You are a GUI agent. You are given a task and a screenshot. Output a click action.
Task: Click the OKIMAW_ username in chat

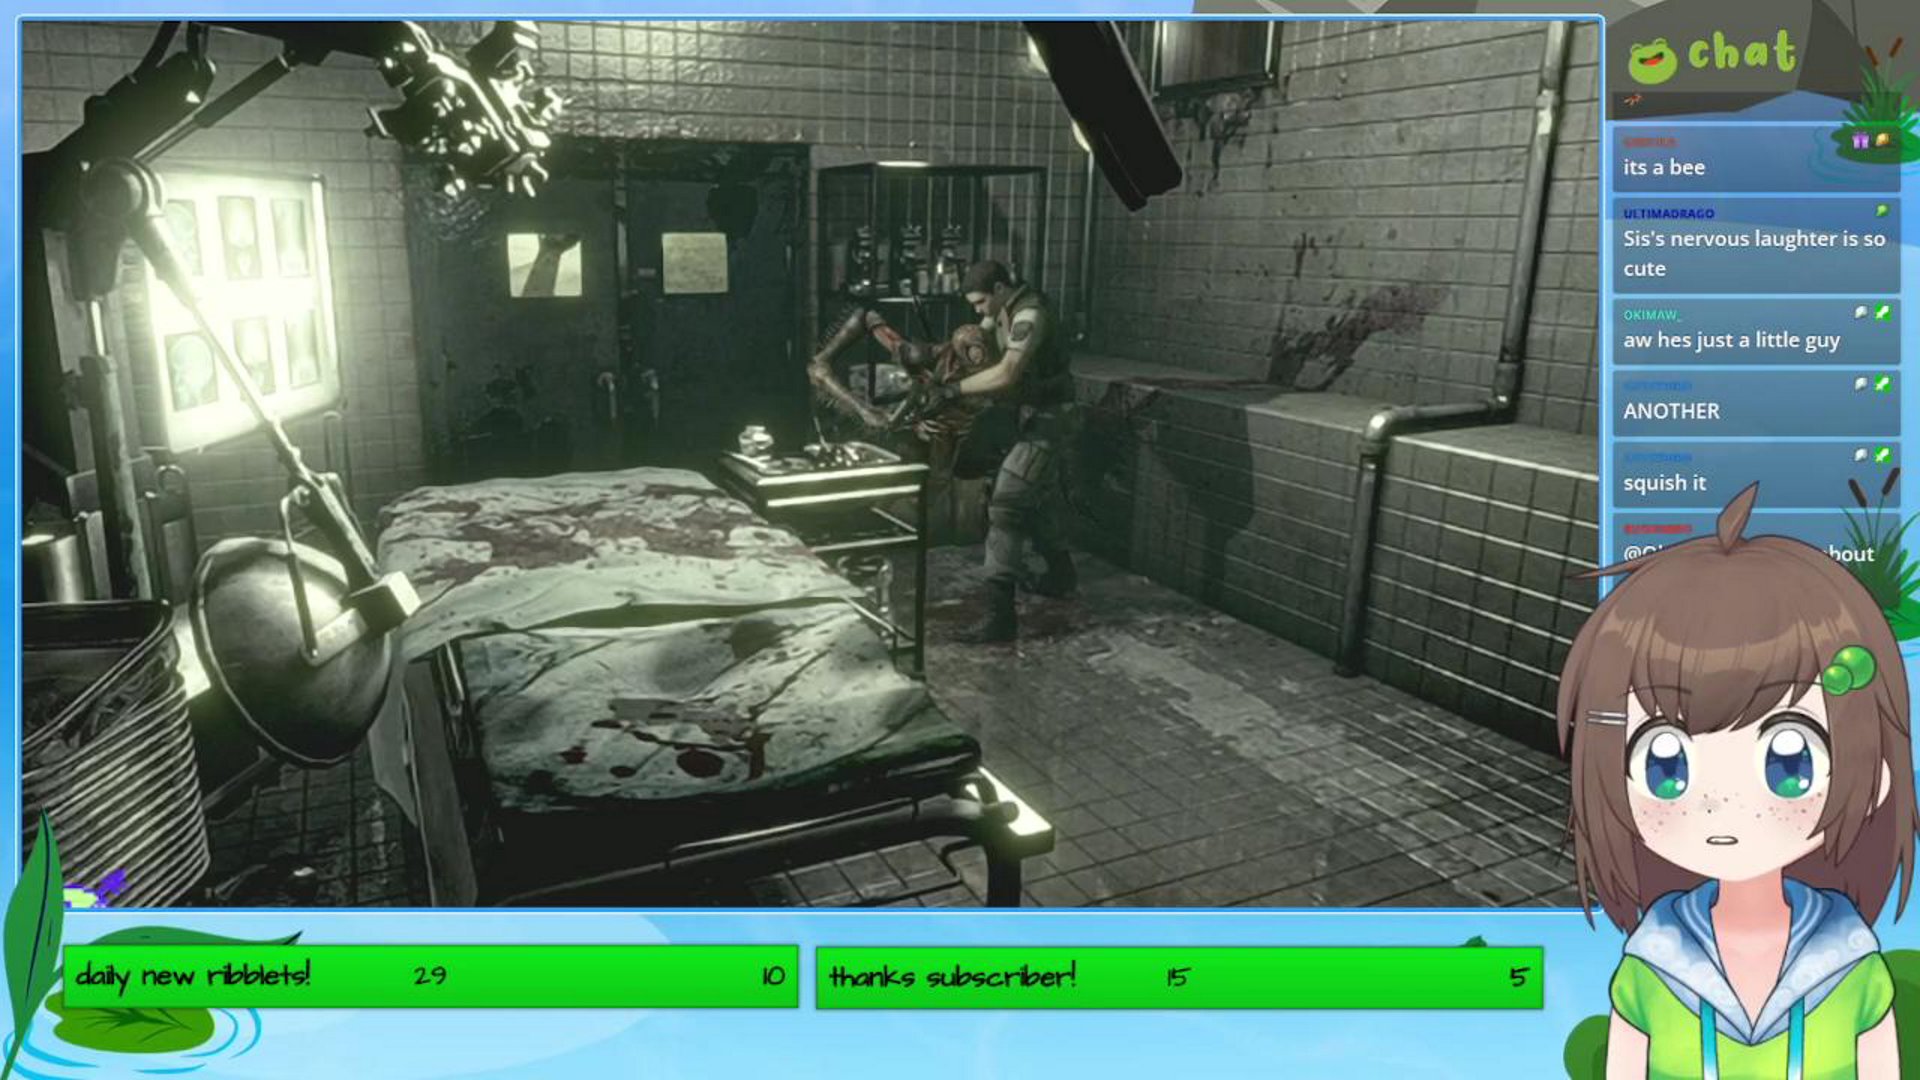(1651, 315)
